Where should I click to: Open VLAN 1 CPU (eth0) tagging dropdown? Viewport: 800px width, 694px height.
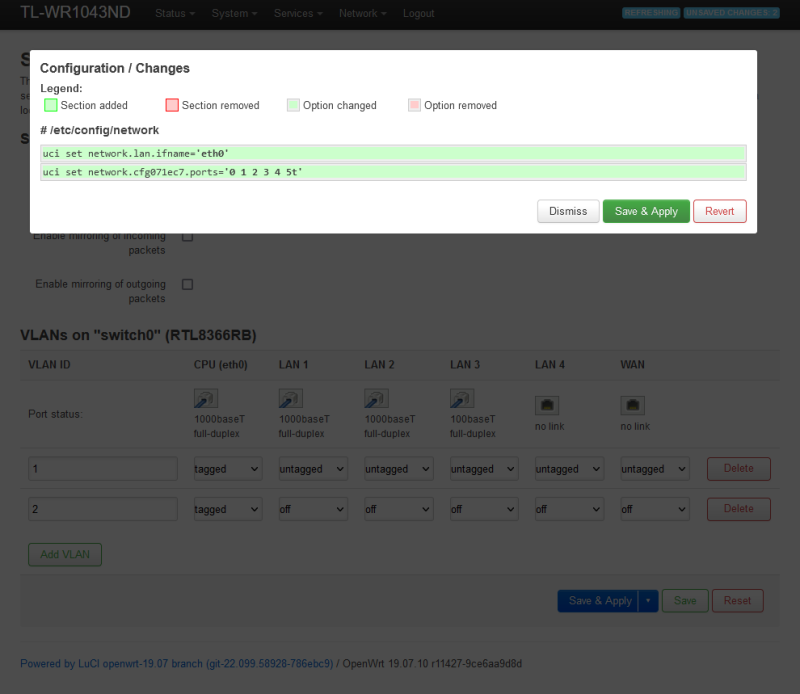click(x=228, y=469)
